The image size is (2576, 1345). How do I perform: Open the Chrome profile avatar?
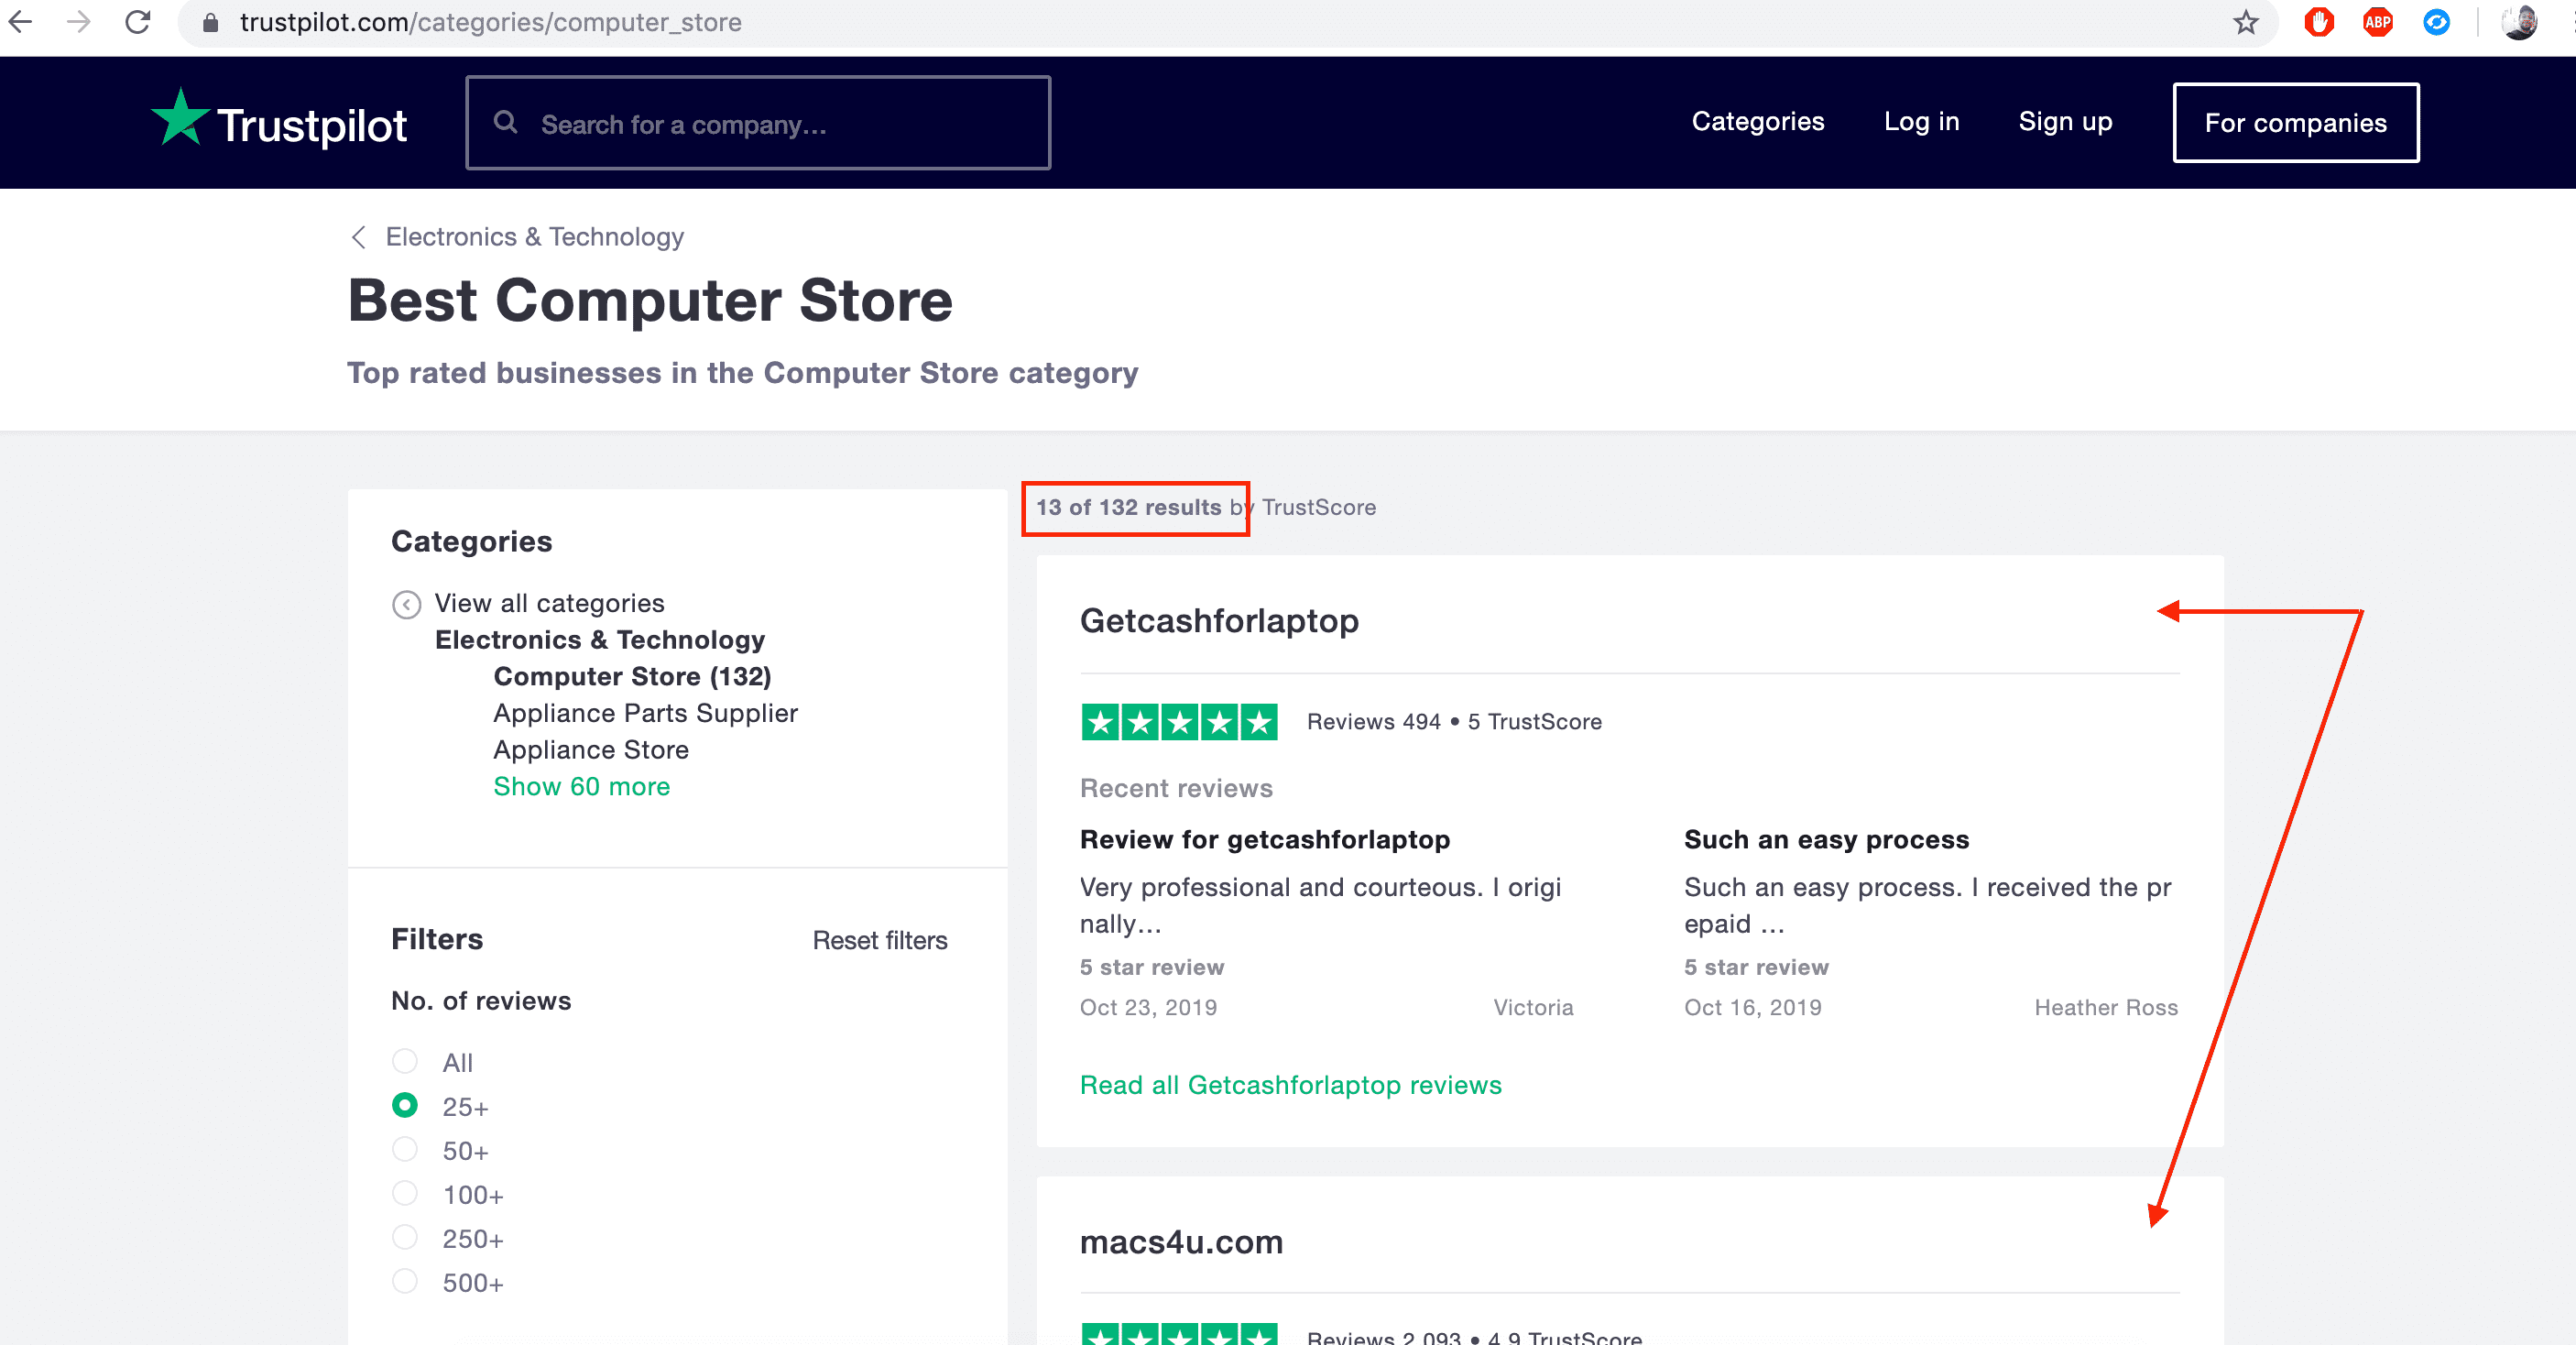point(2519,22)
